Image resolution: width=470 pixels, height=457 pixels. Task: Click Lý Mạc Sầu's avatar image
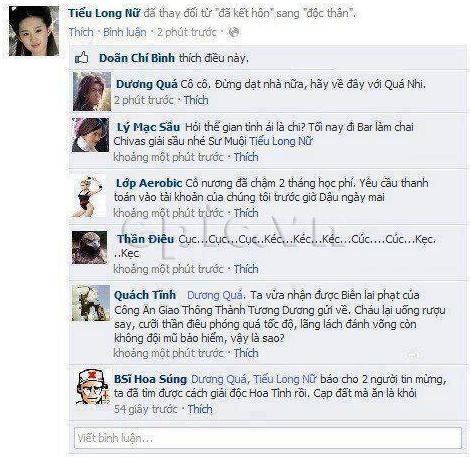tap(91, 135)
